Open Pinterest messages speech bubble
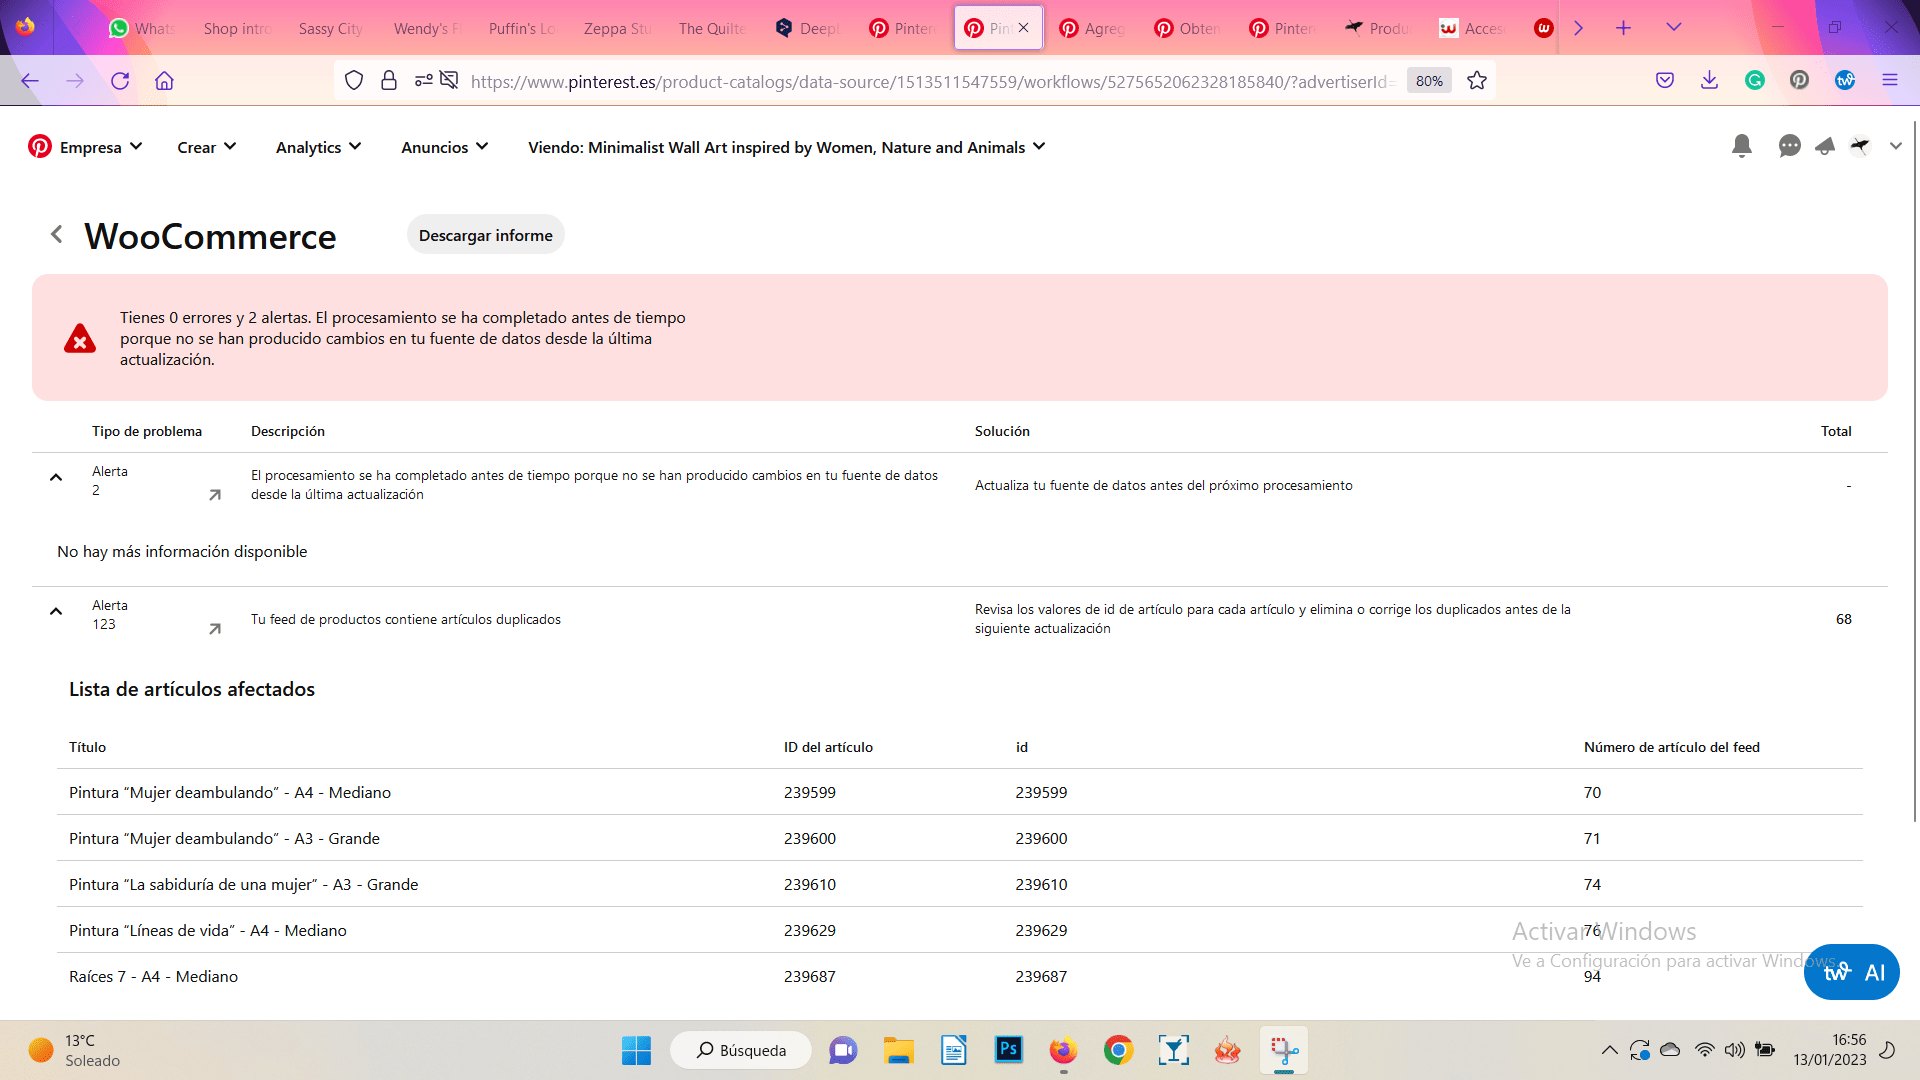Screen dimensions: 1920x1080 click(1790, 146)
